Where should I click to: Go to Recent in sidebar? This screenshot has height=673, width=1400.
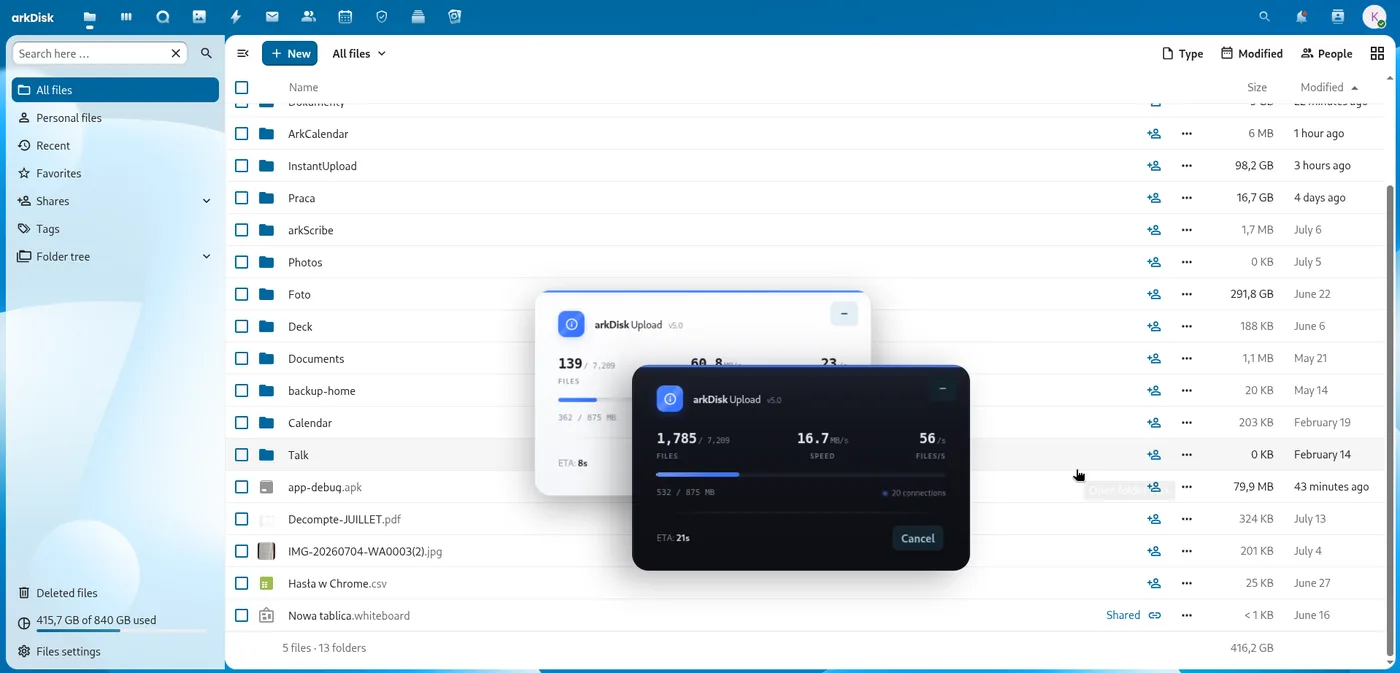(x=115, y=146)
